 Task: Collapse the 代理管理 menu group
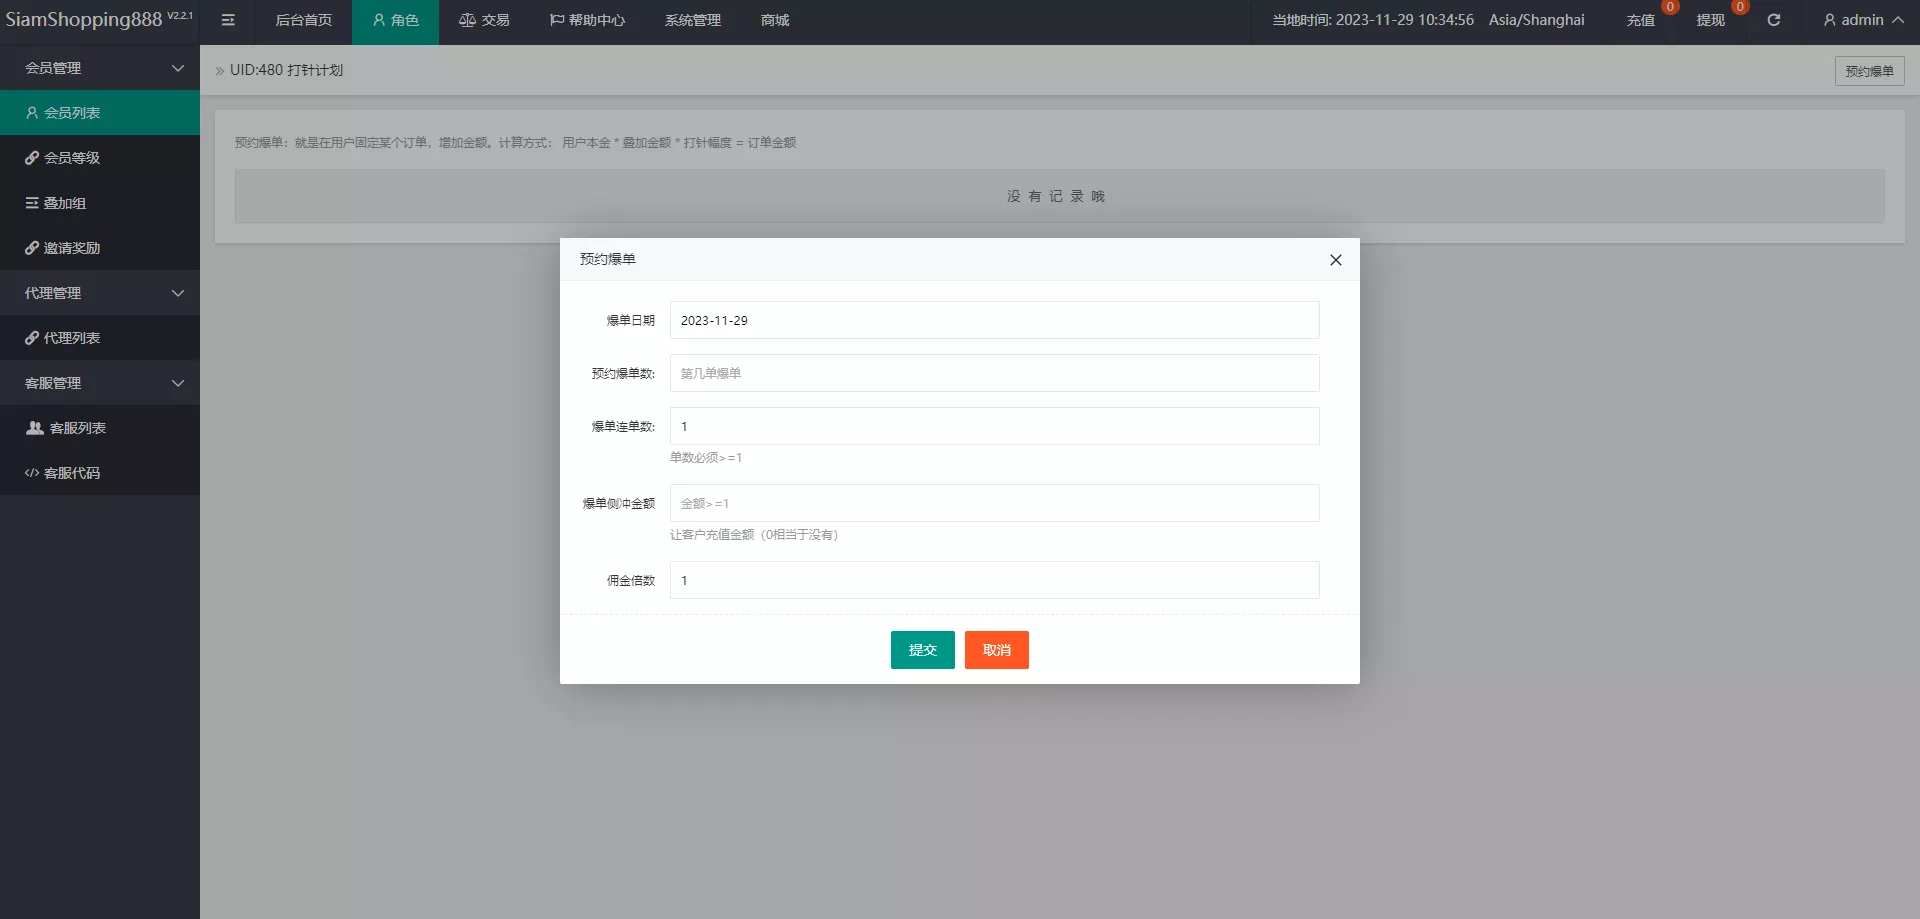pyautogui.click(x=100, y=293)
